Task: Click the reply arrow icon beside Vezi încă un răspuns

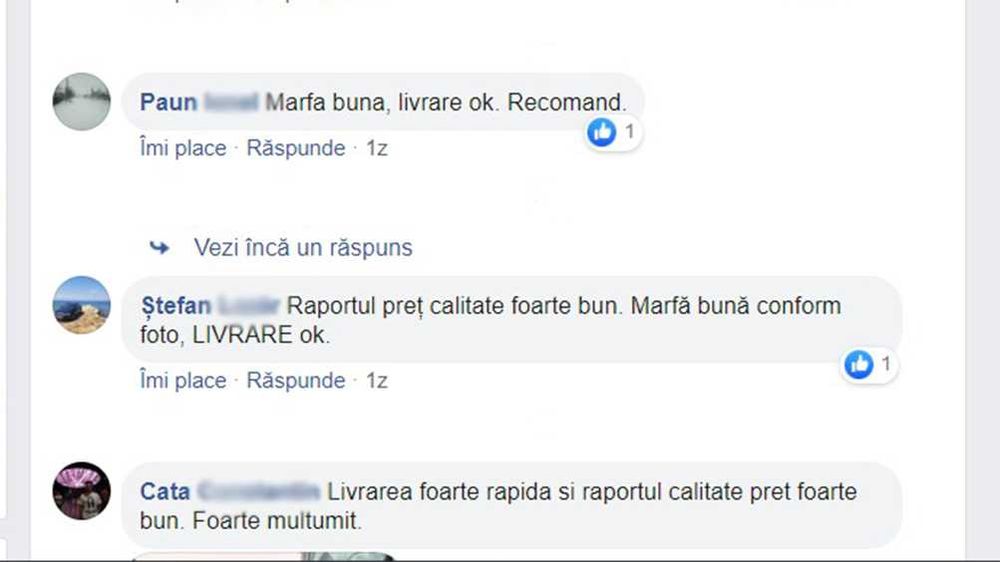Action: [x=159, y=248]
